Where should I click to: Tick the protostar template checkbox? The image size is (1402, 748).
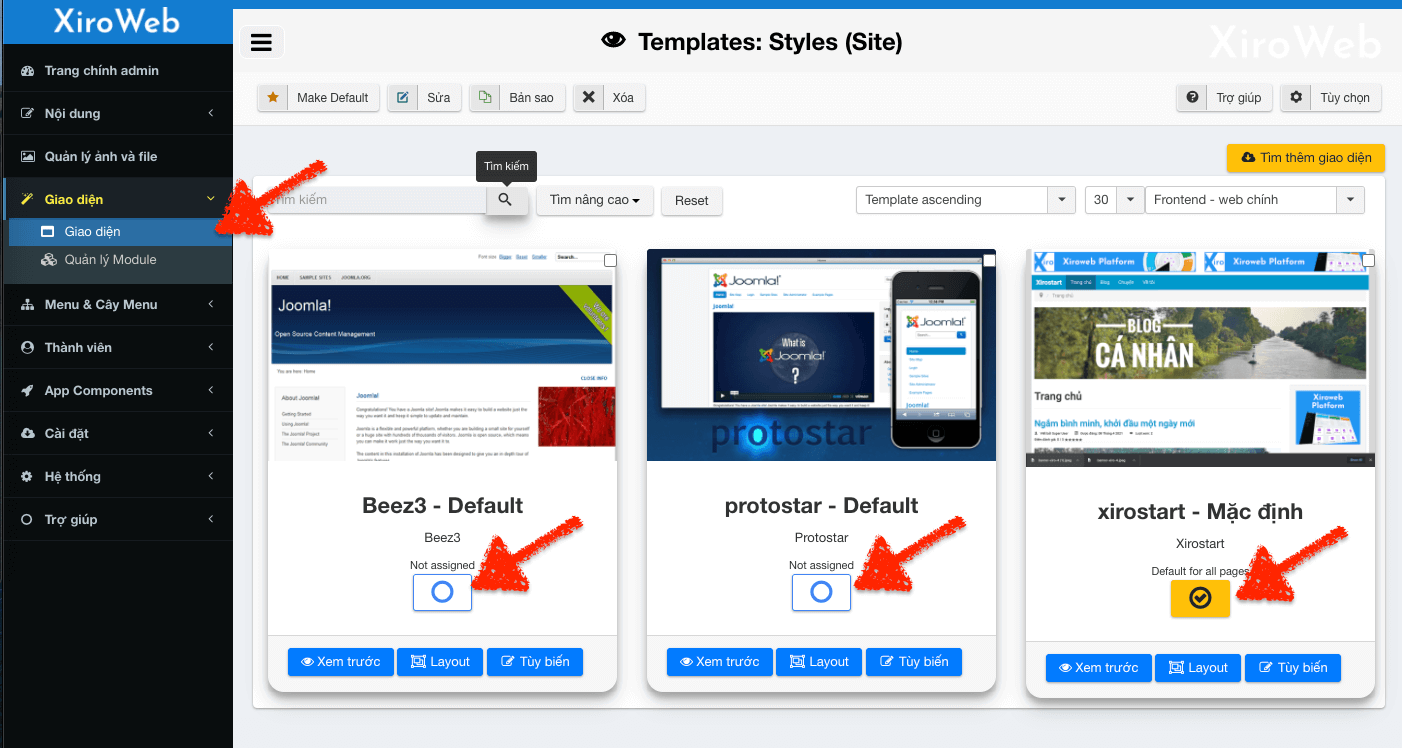click(989, 260)
